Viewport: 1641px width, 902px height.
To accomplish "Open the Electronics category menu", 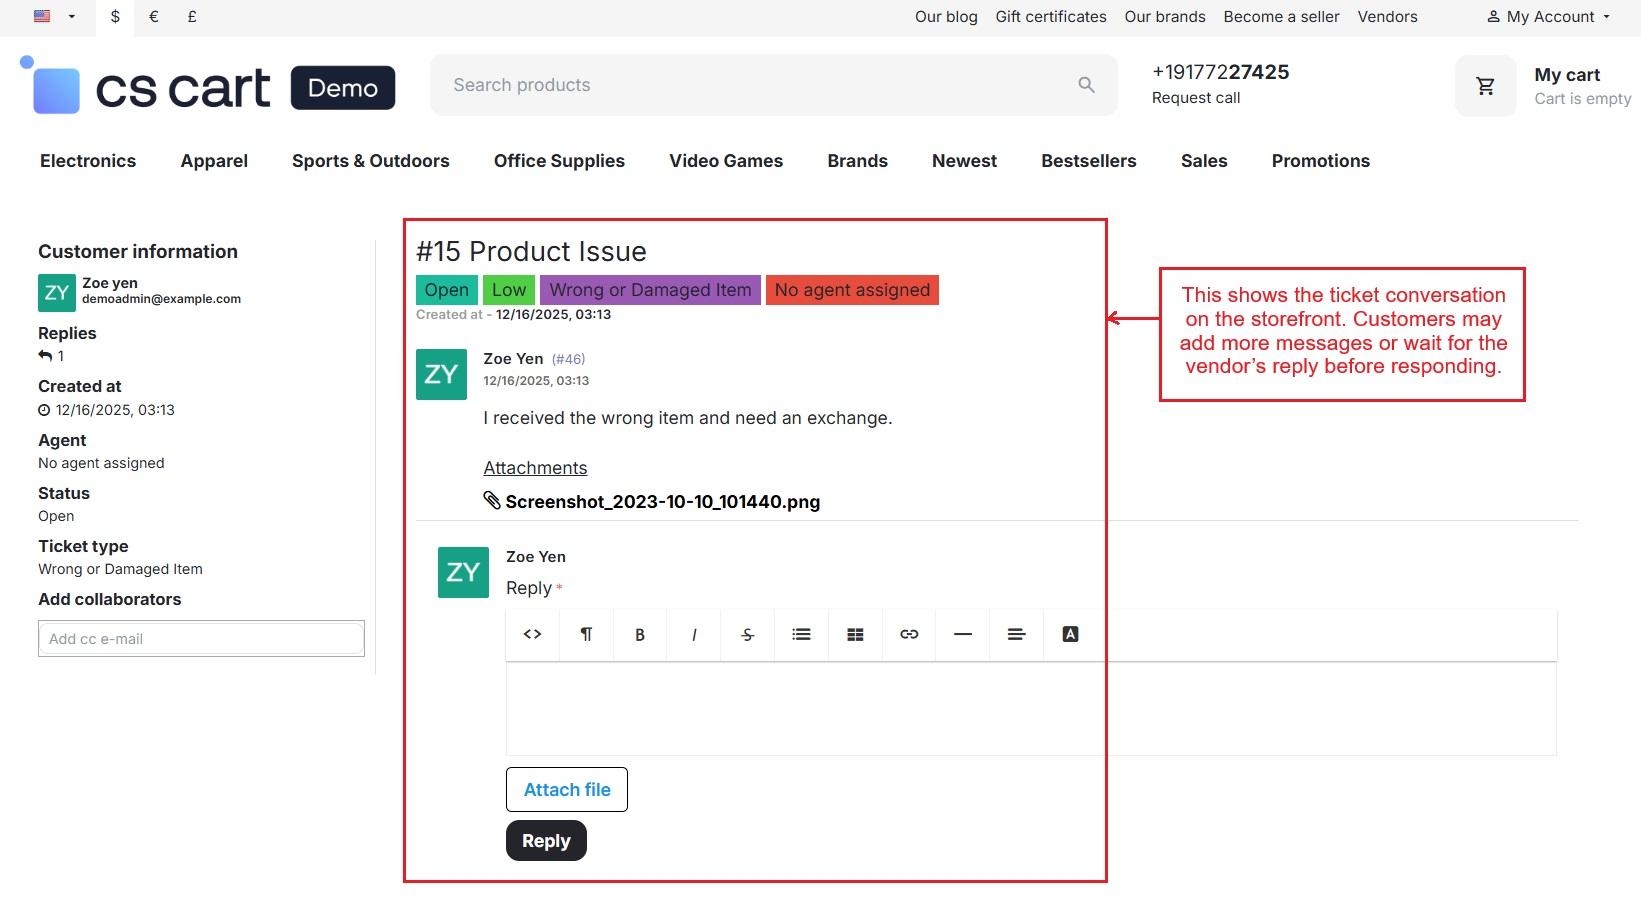I will (88, 161).
